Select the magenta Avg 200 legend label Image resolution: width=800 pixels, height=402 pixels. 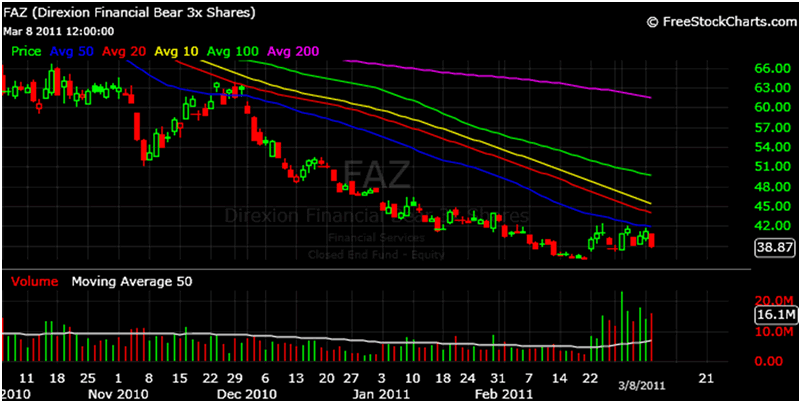(x=293, y=52)
